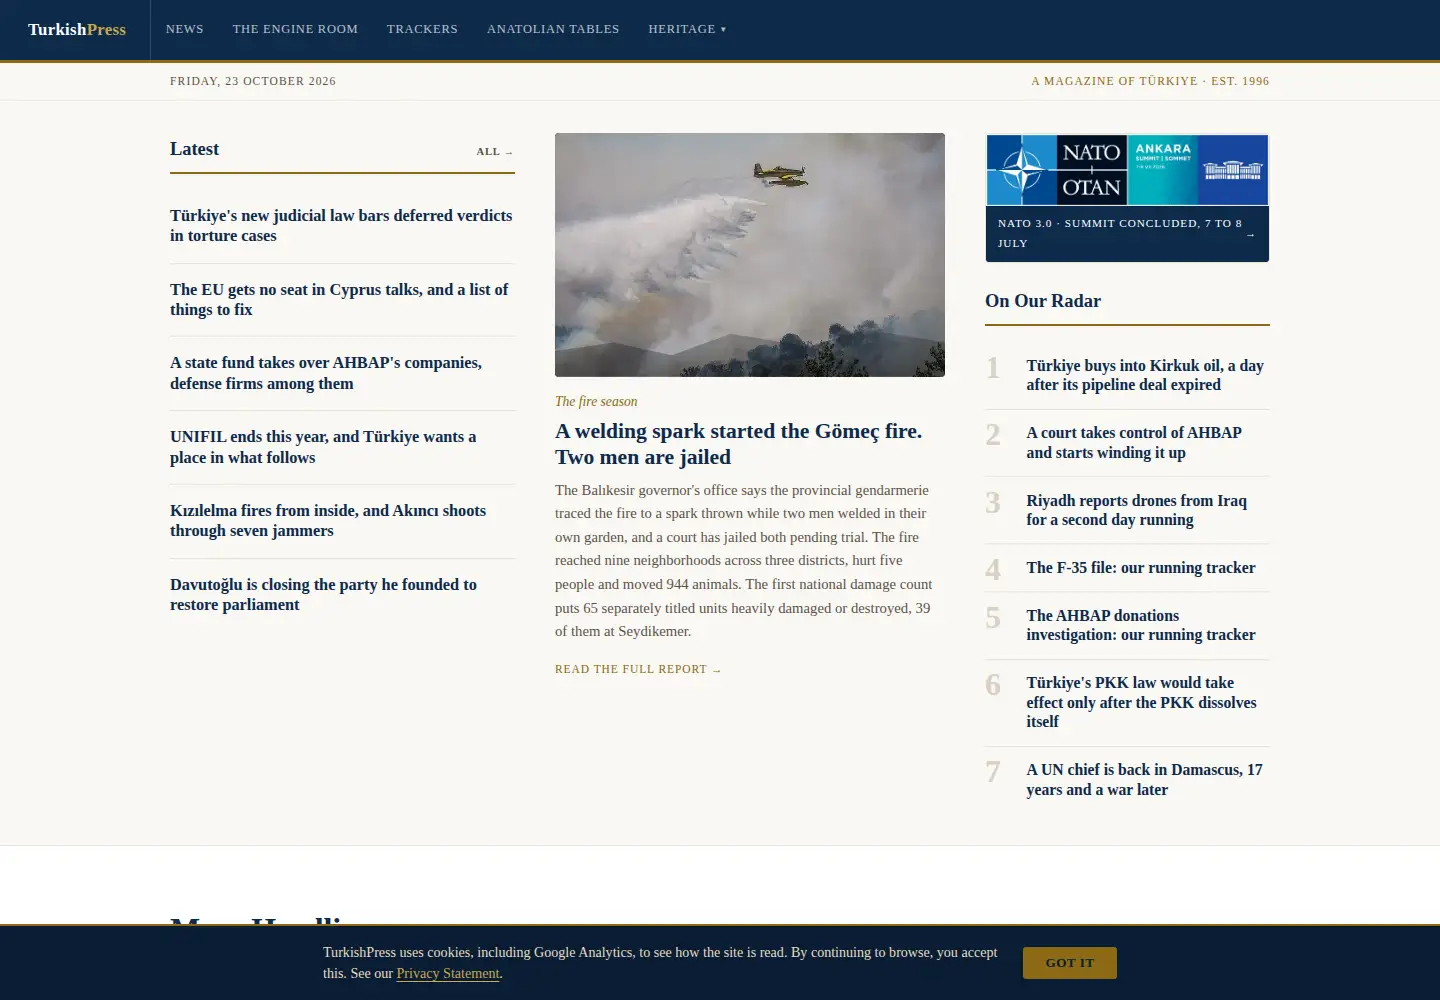Image resolution: width=1440 pixels, height=1000 pixels.
Task: Read the judicial law deferred verdicts story
Action: point(341,226)
